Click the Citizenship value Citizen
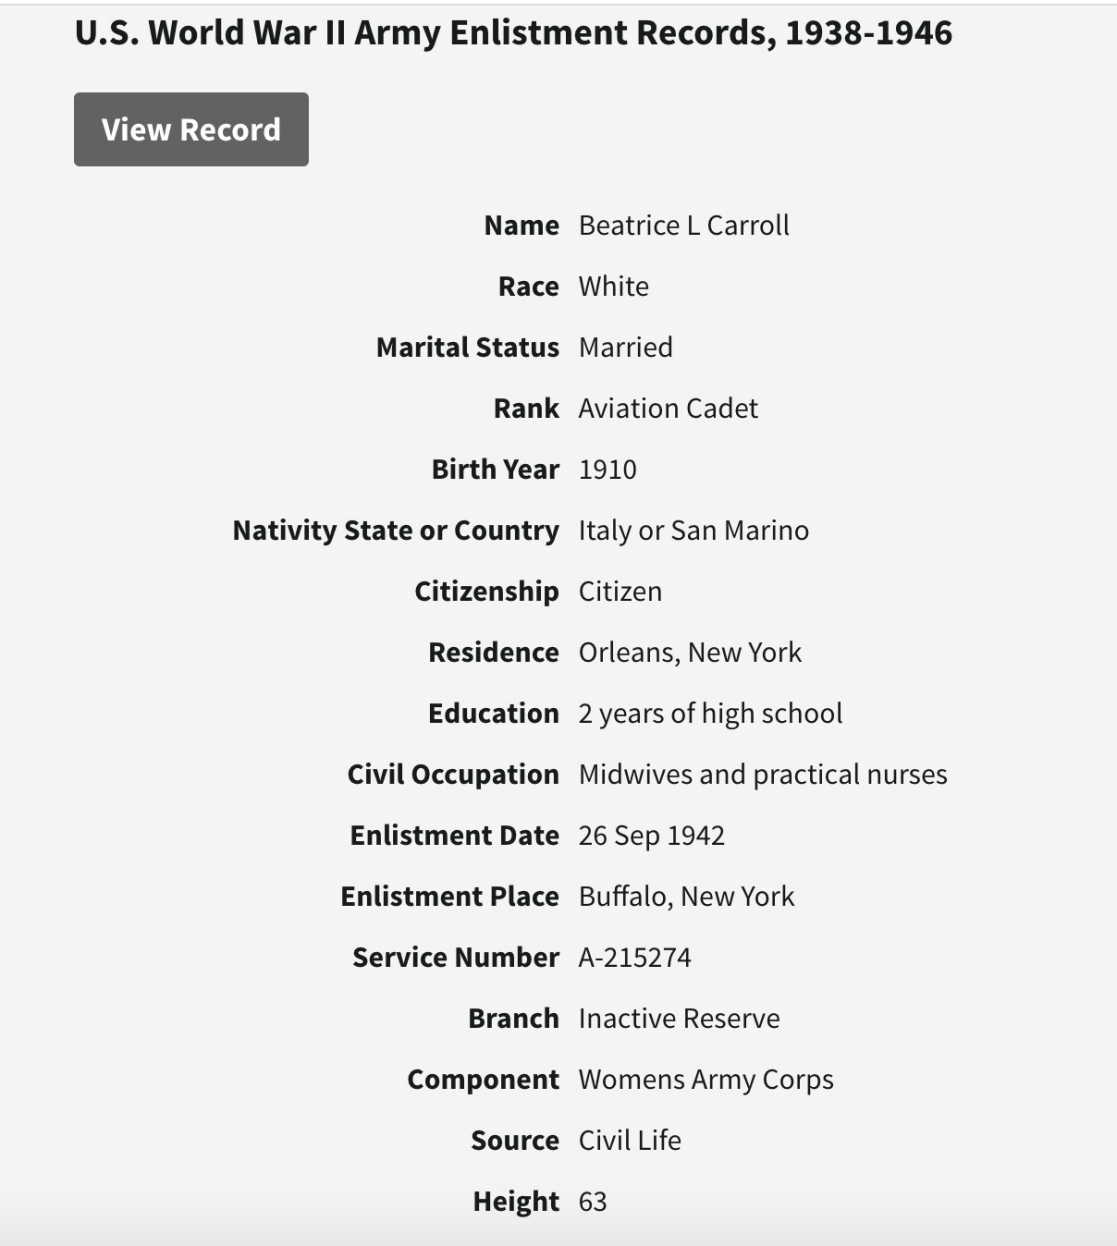This screenshot has width=1117, height=1246. 620,592
